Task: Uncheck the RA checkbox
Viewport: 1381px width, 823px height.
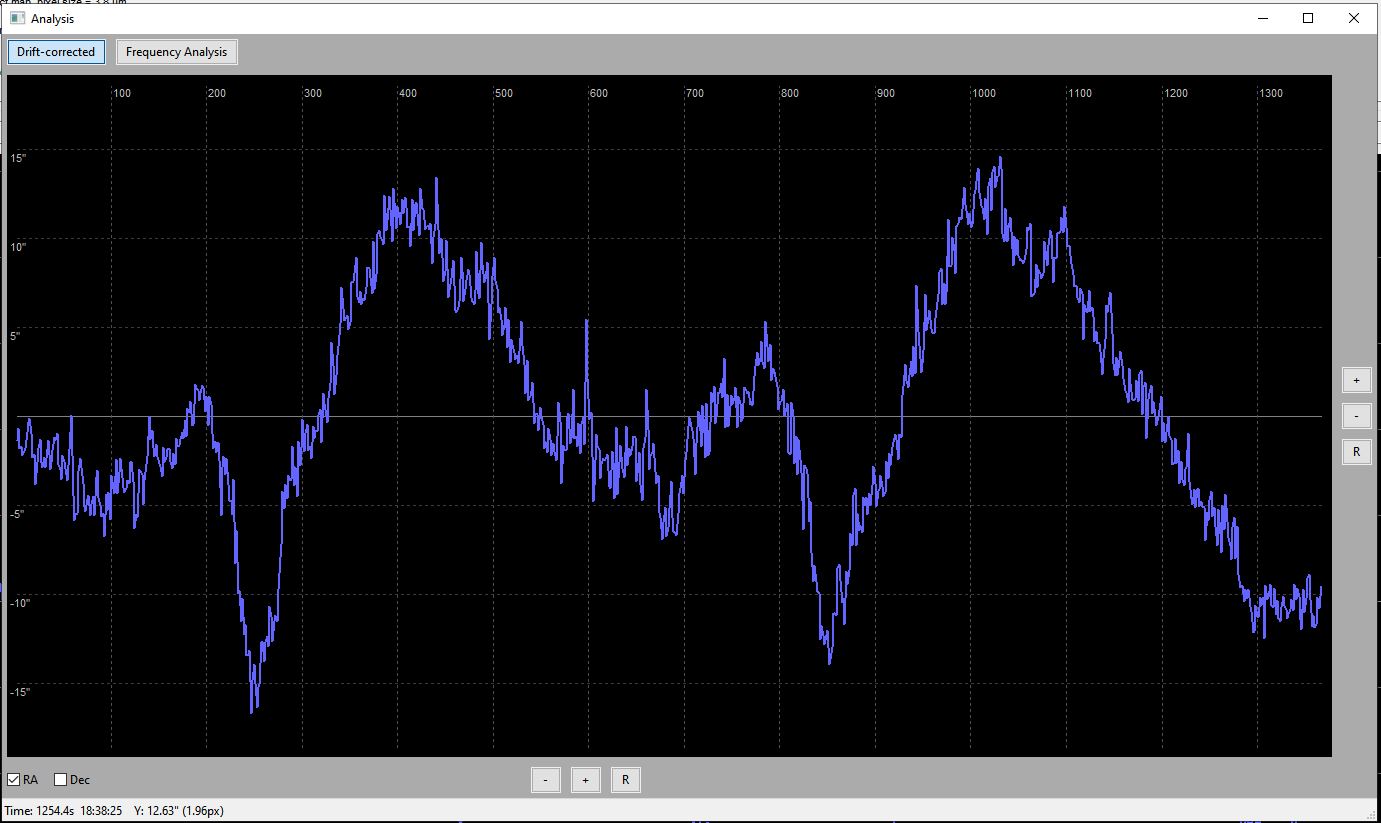Action: (14, 780)
